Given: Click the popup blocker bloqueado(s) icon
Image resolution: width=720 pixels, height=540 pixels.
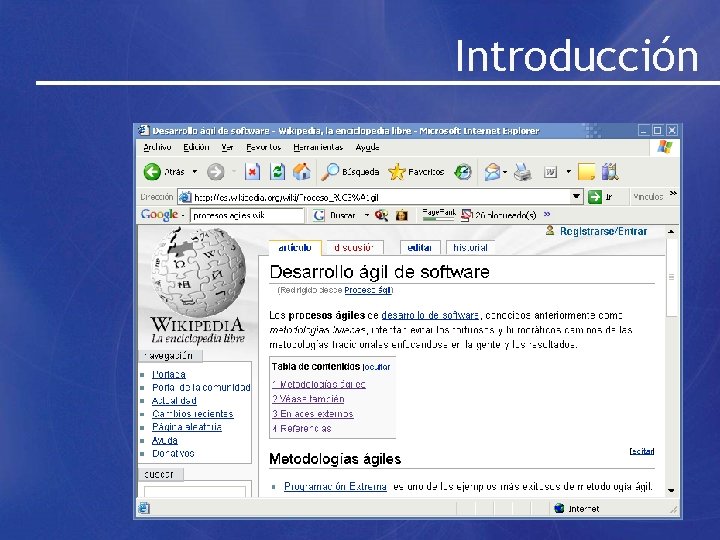Looking at the screenshot, I should (466, 215).
